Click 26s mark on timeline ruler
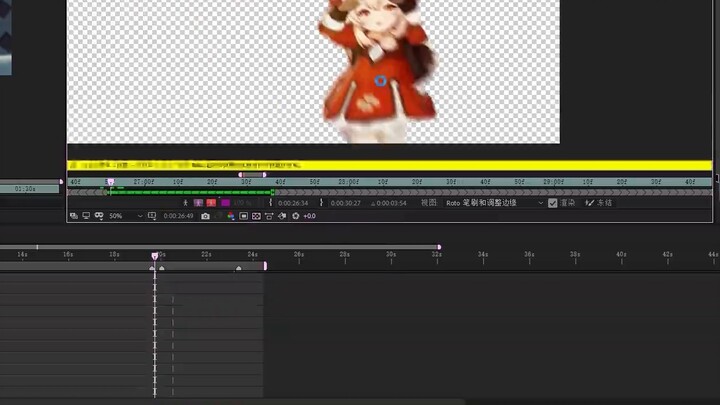This screenshot has height=405, width=720. click(x=299, y=254)
